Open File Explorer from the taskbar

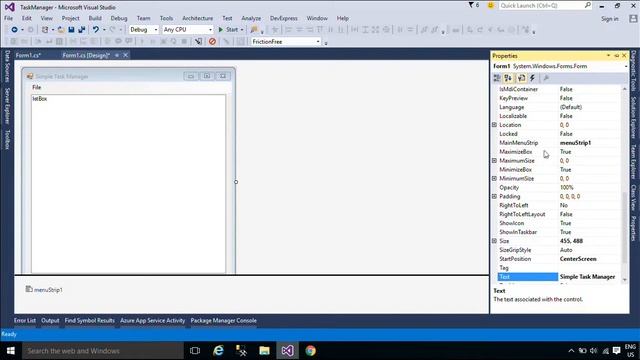[x=264, y=351]
